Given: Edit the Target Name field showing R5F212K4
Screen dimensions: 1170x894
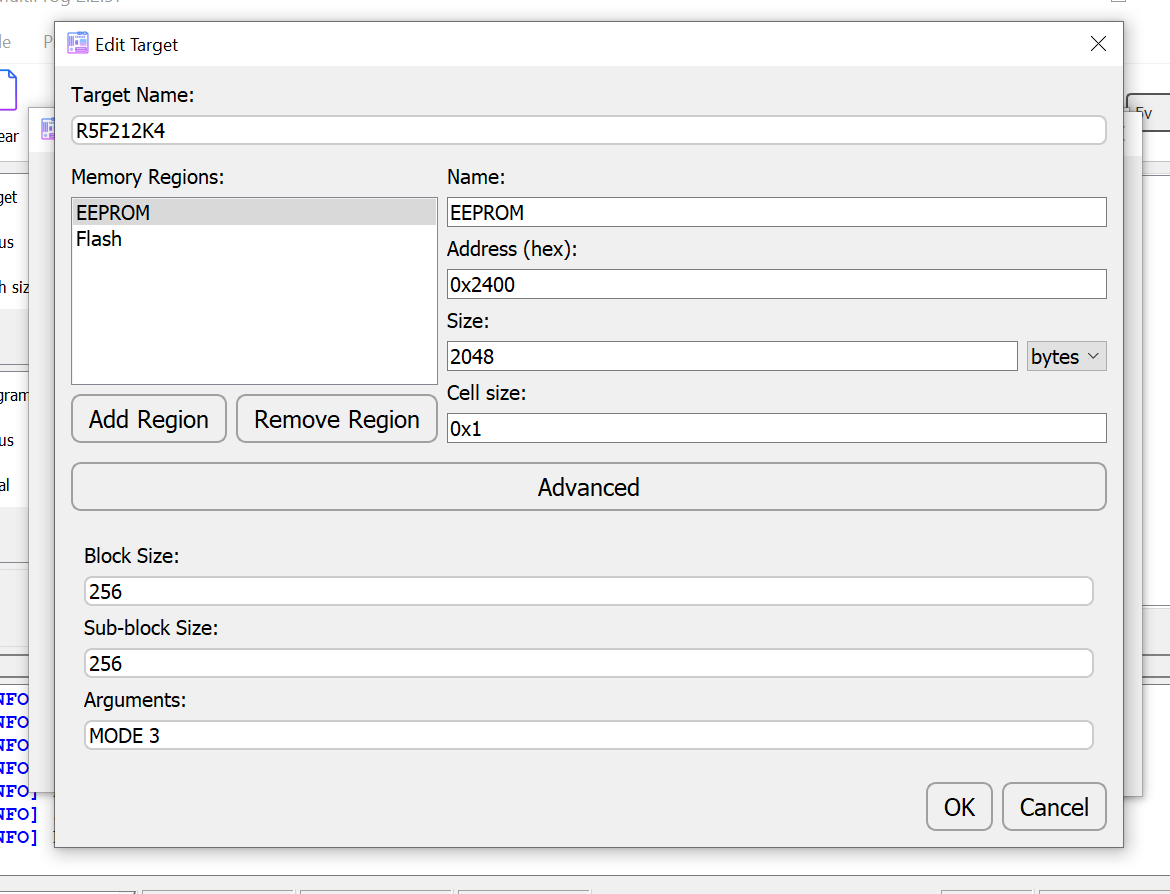Looking at the screenshot, I should 588,130.
